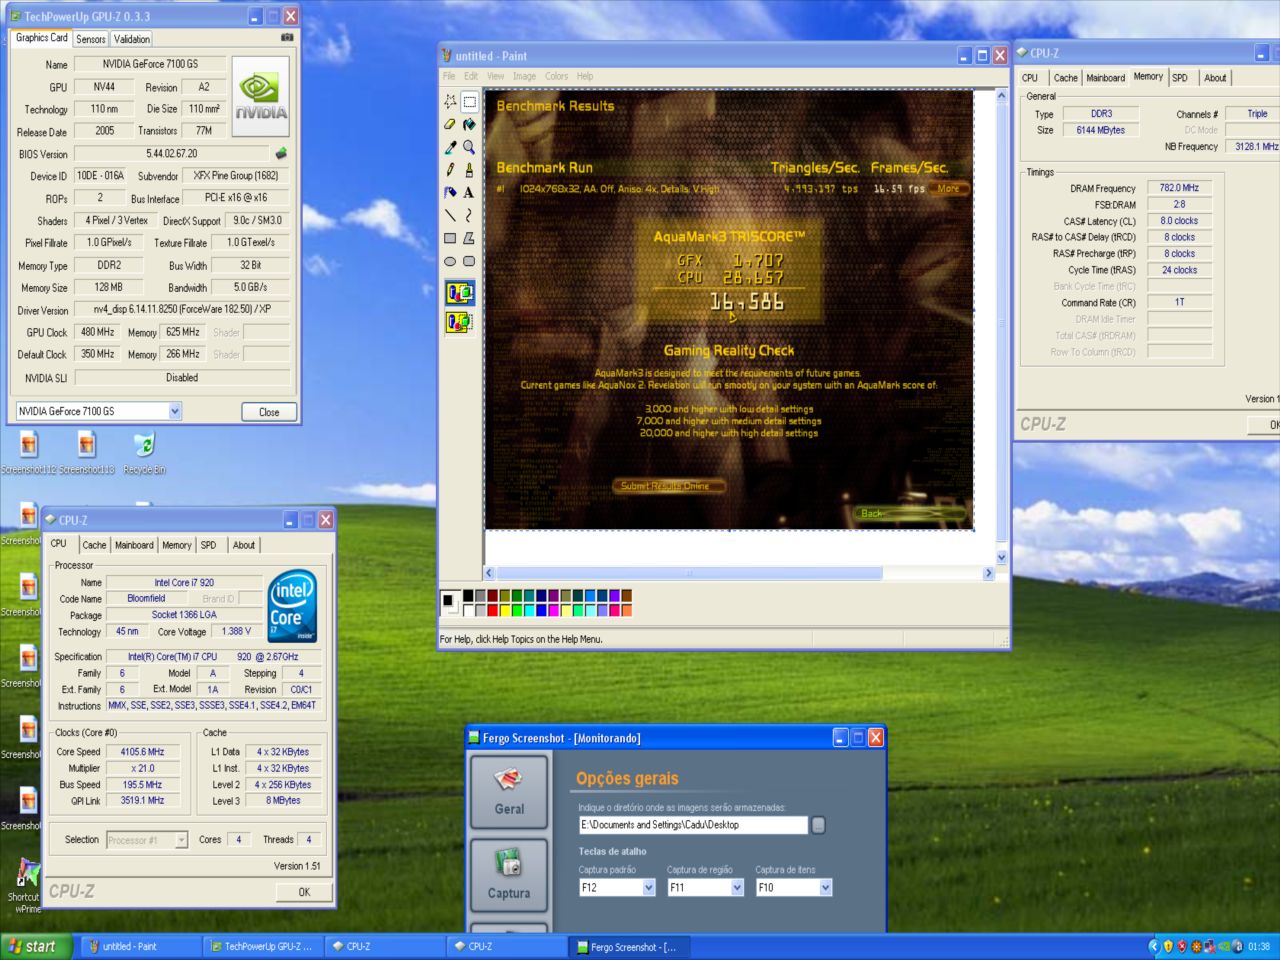Click the BIOS save chip icon in GPU-Z
Viewport: 1280px width, 960px height.
tap(281, 154)
